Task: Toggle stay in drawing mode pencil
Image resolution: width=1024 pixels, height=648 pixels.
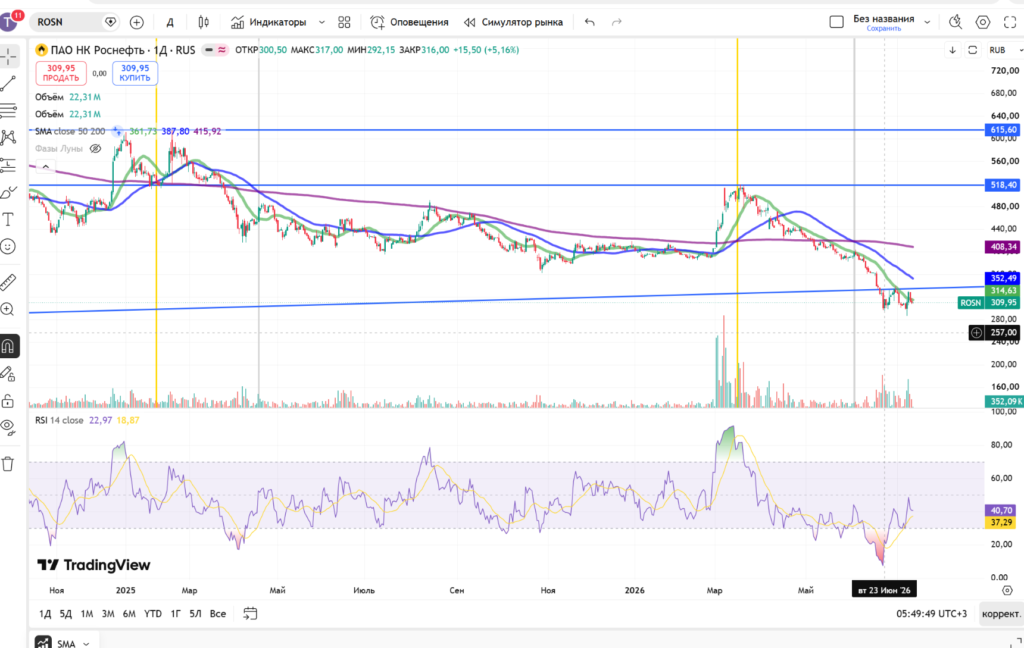Action: pos(8,374)
